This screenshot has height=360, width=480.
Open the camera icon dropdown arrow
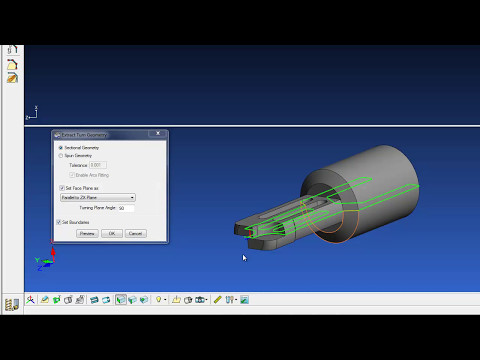[207, 300]
